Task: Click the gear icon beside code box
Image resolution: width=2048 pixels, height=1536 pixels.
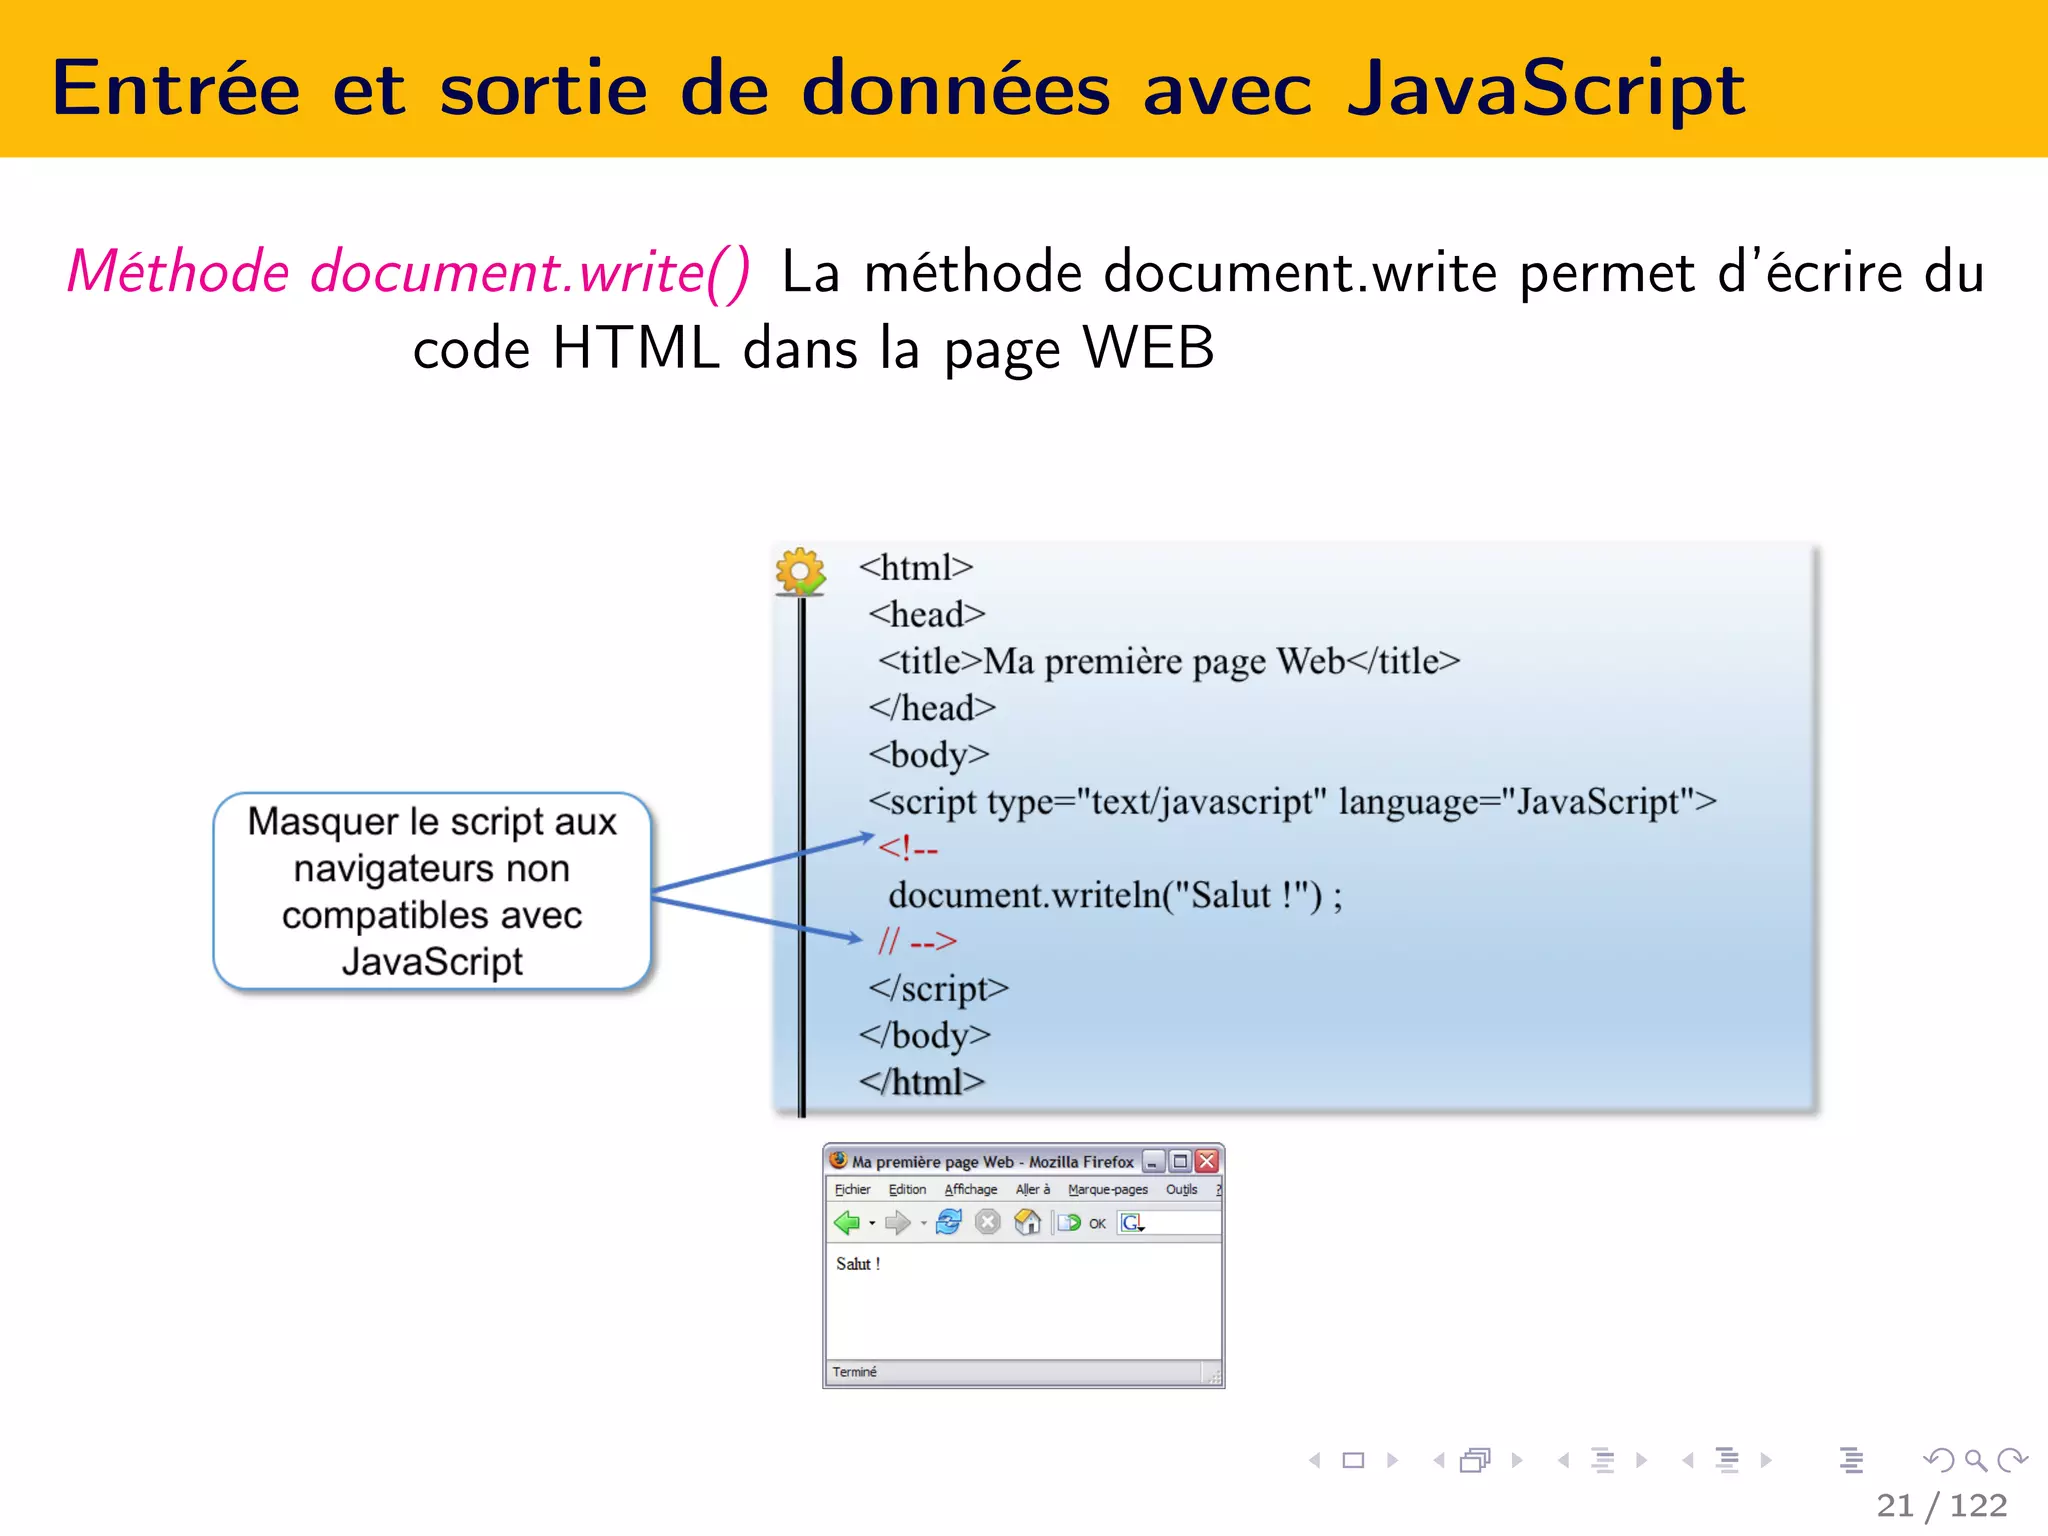Action: (x=800, y=572)
